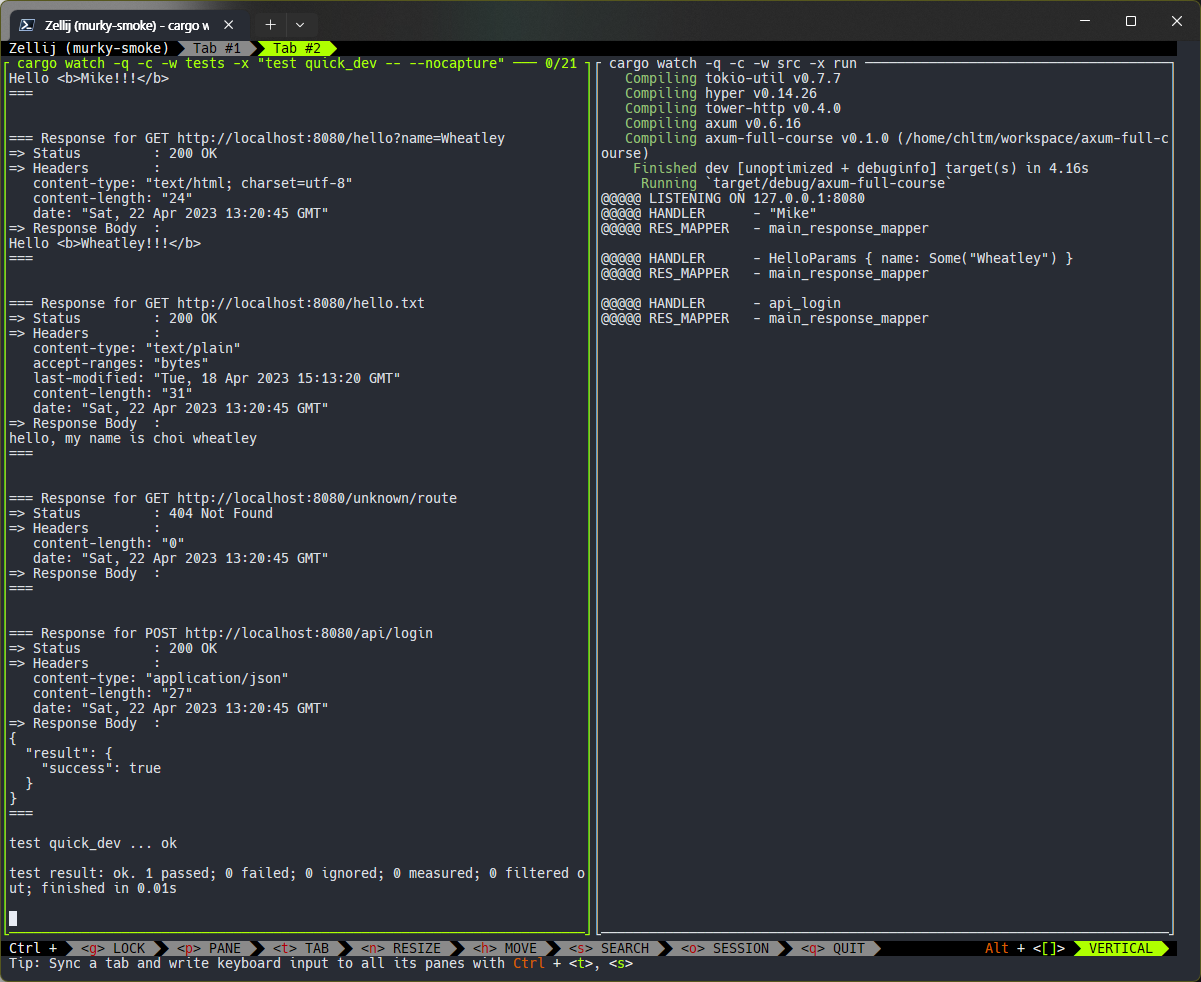Select Zellij Tab #2
This screenshot has width=1201, height=982.
297,48
